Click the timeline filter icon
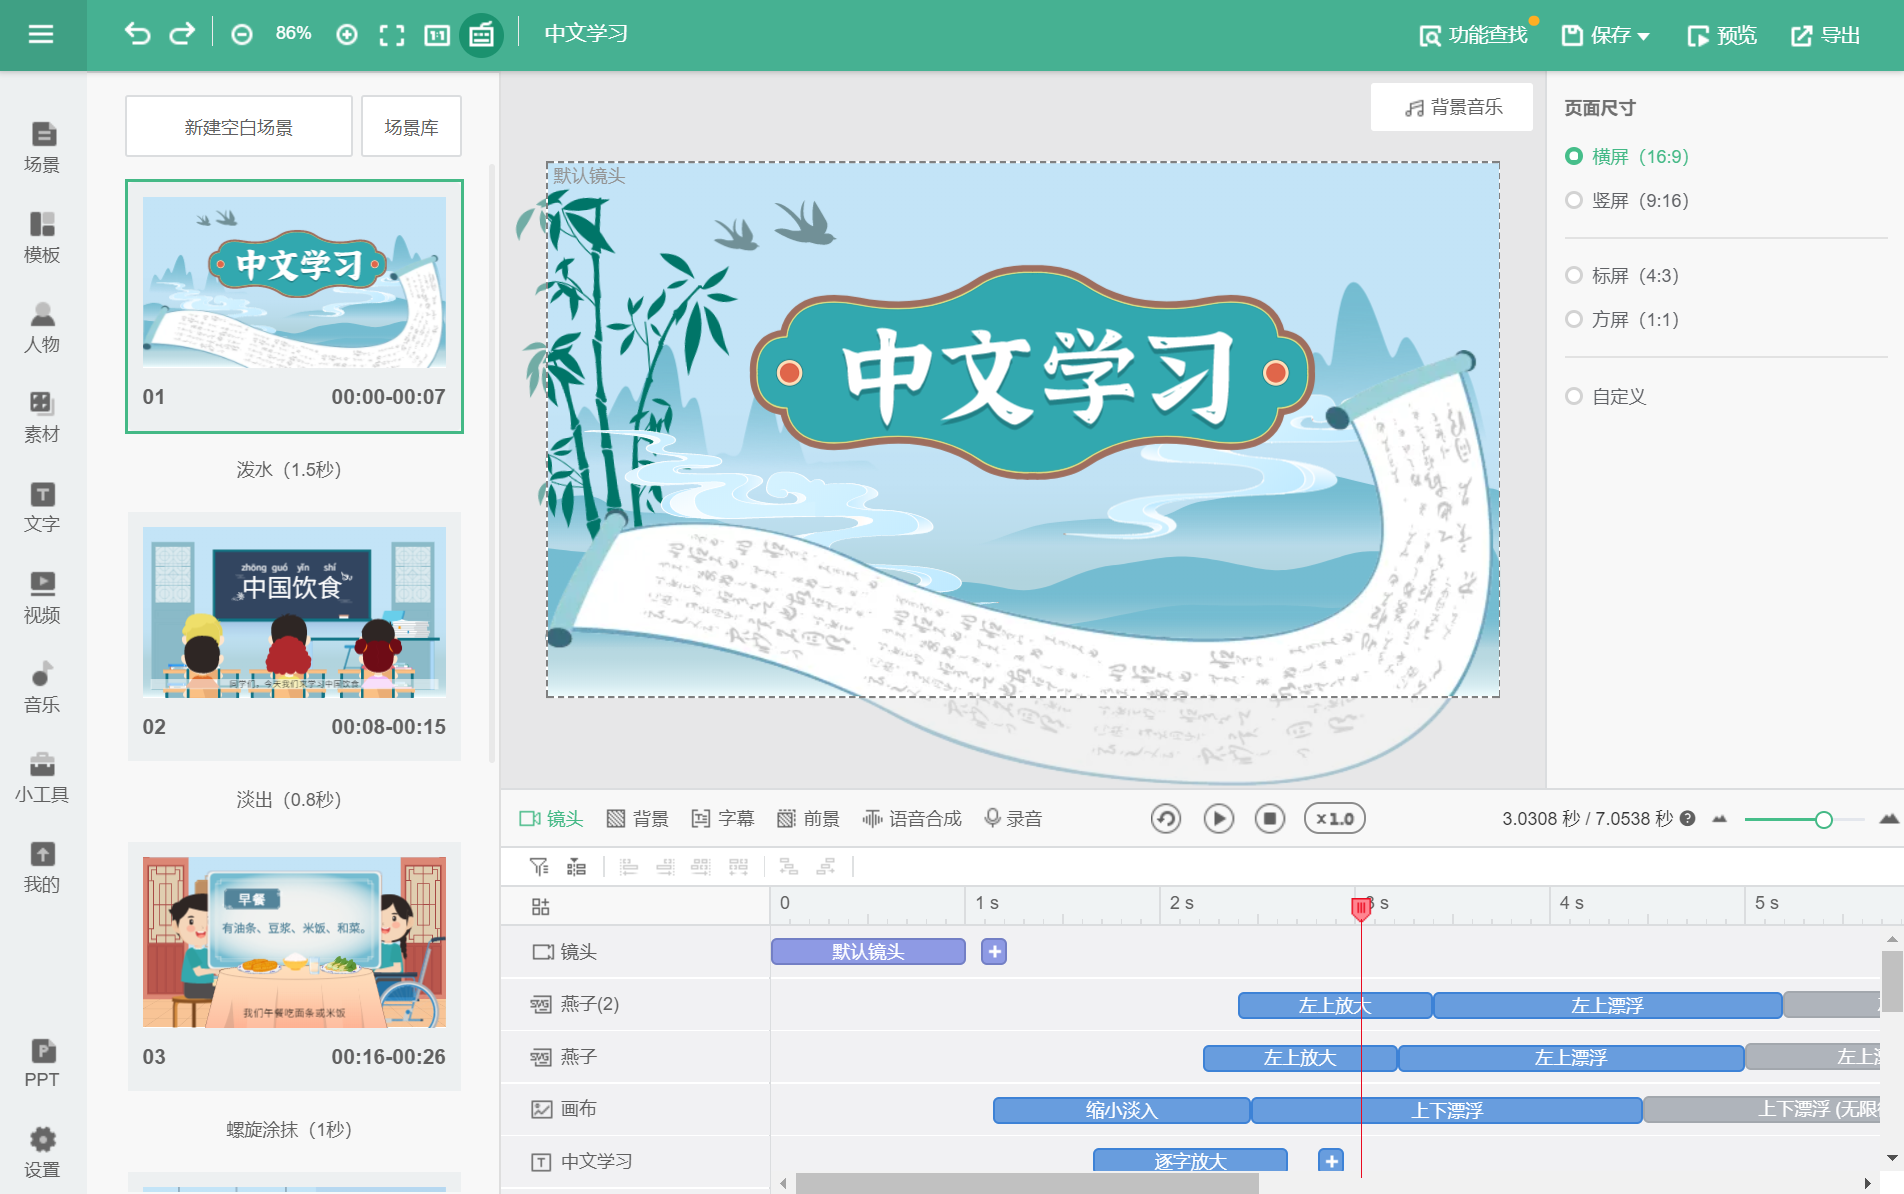Screen dimensions: 1904x1194 (539, 867)
